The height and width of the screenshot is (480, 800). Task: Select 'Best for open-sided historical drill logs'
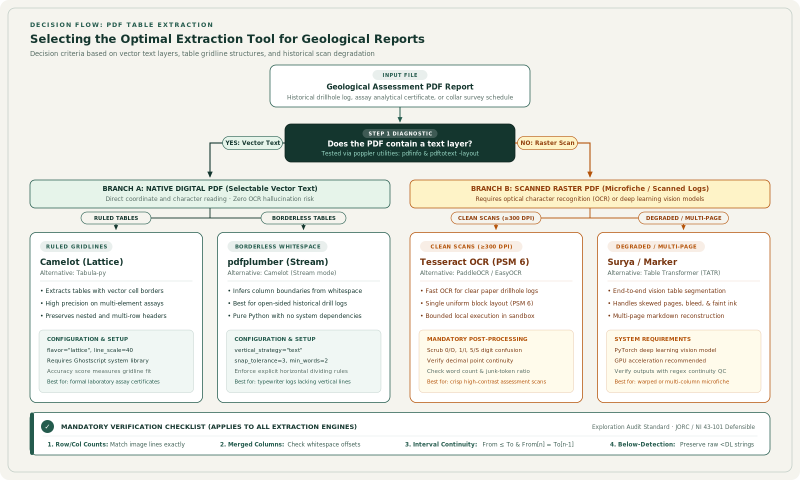pos(290,303)
